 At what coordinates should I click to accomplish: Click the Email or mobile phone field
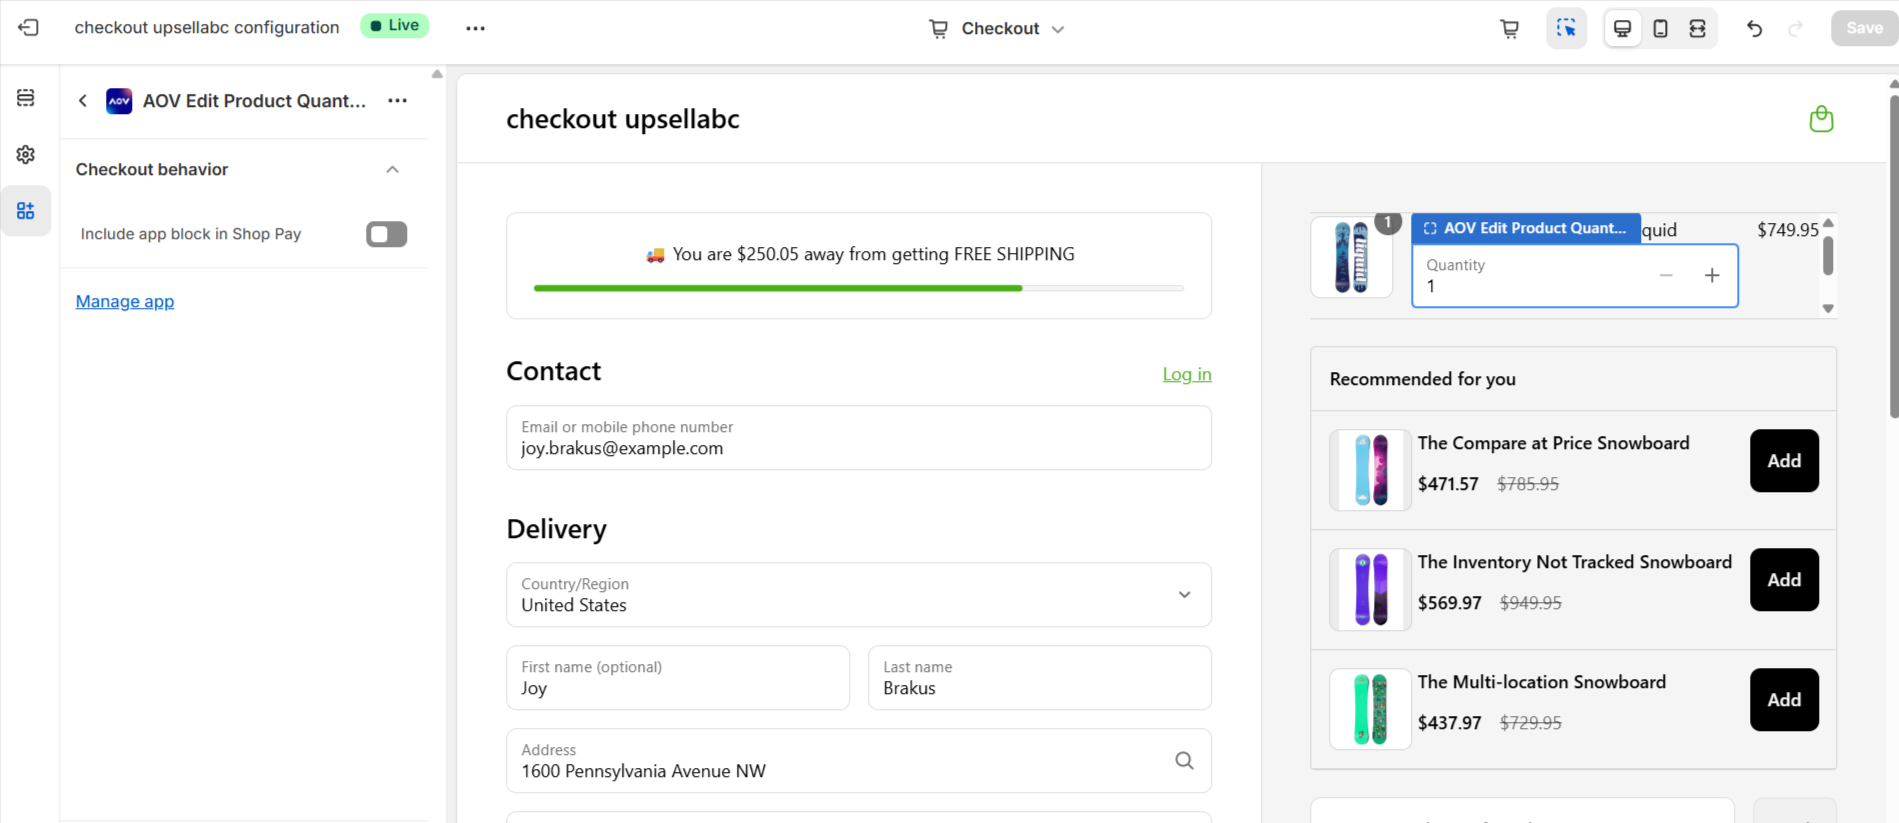pyautogui.click(x=858, y=438)
